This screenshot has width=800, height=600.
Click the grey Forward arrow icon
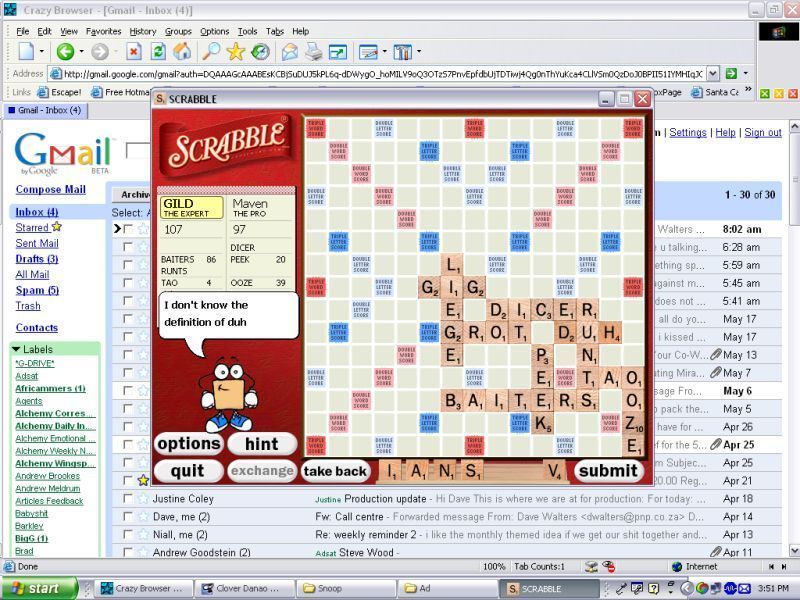[100, 52]
